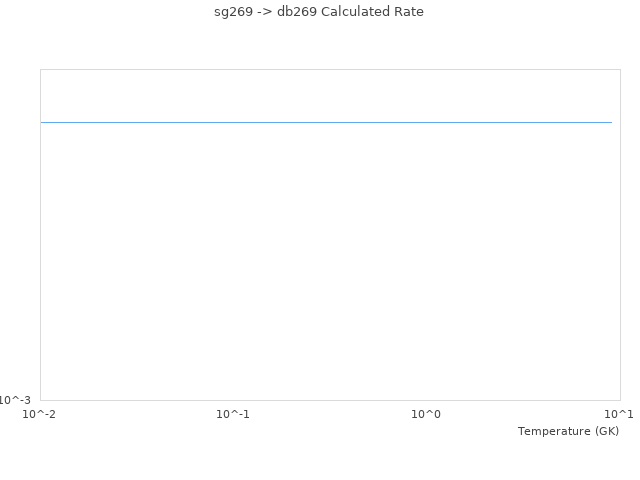Click the words Calculated Rate in title
640x480 pixels.
[x=372, y=12]
